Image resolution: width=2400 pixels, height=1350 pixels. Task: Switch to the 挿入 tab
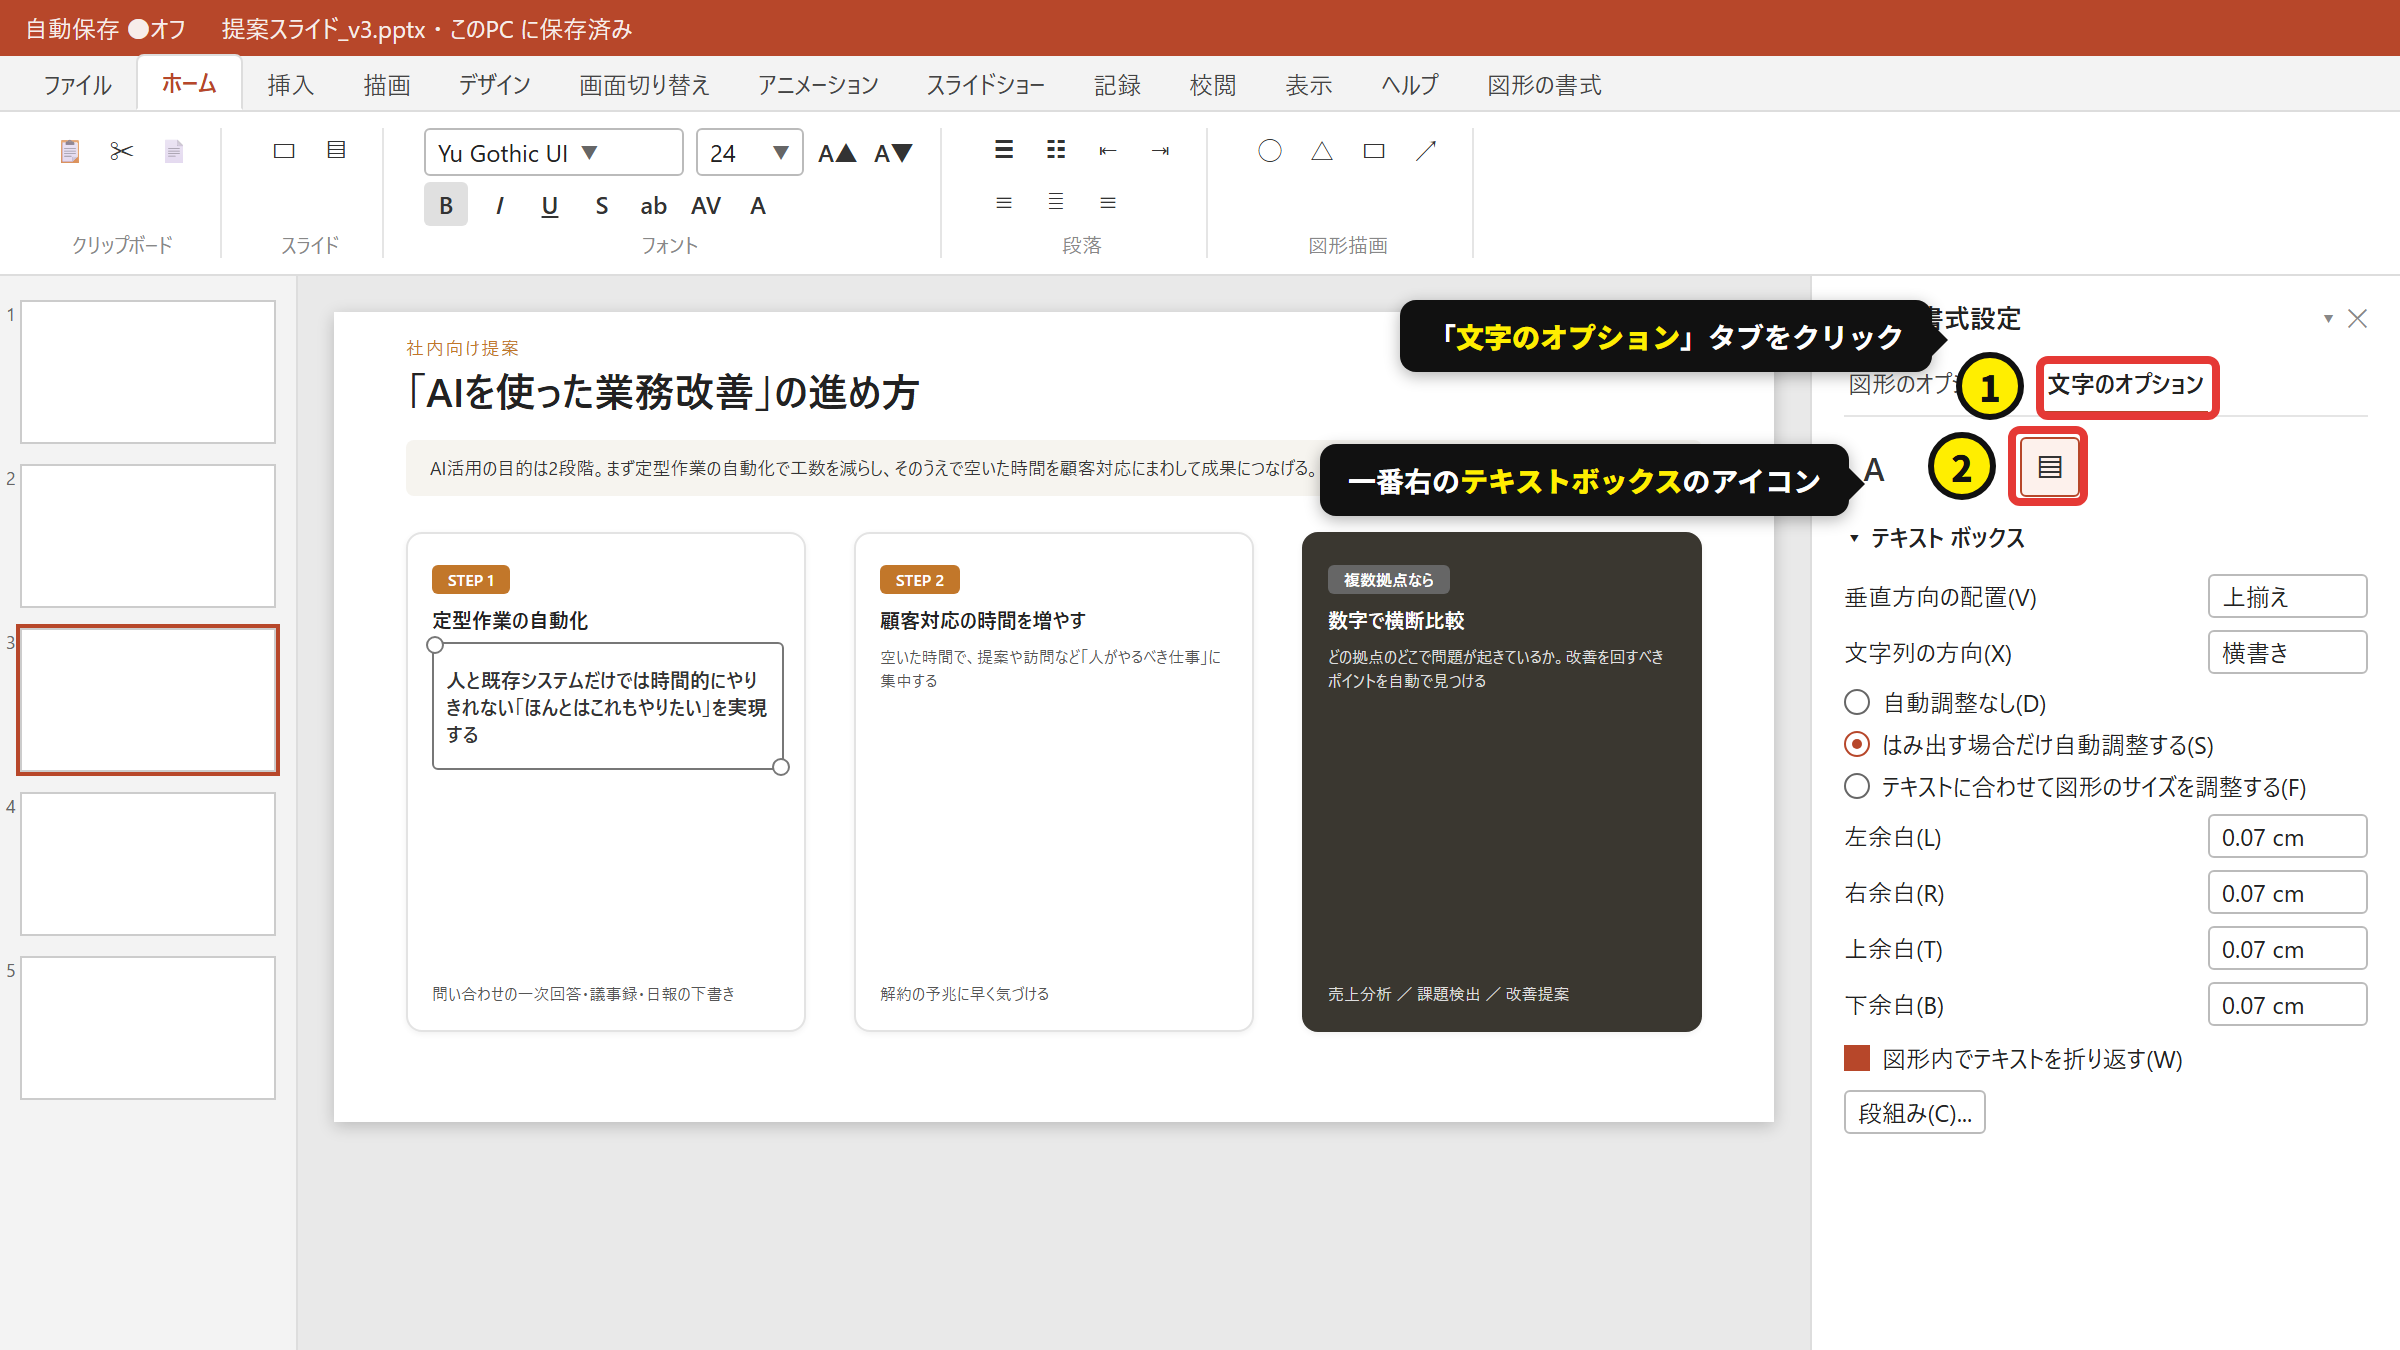[291, 85]
